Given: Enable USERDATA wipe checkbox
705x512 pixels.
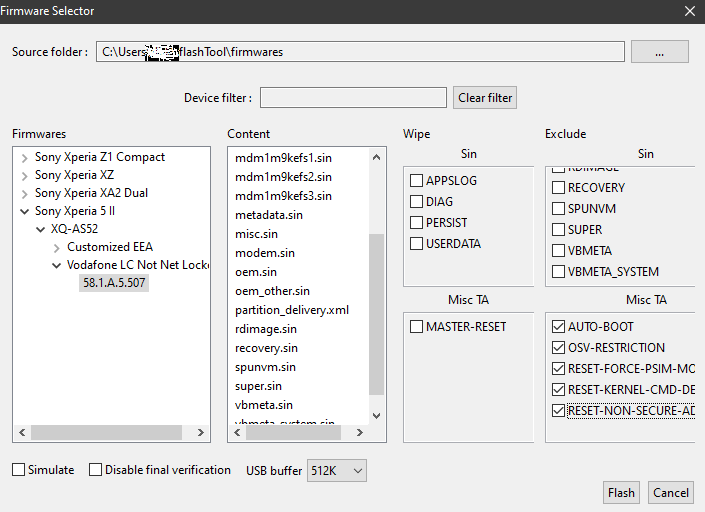Looking at the screenshot, I should 416,244.
